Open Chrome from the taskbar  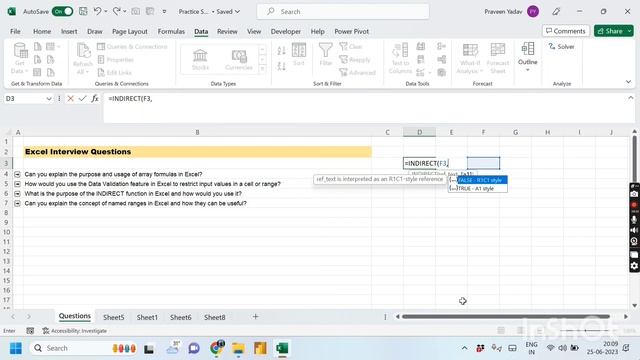pos(217,348)
